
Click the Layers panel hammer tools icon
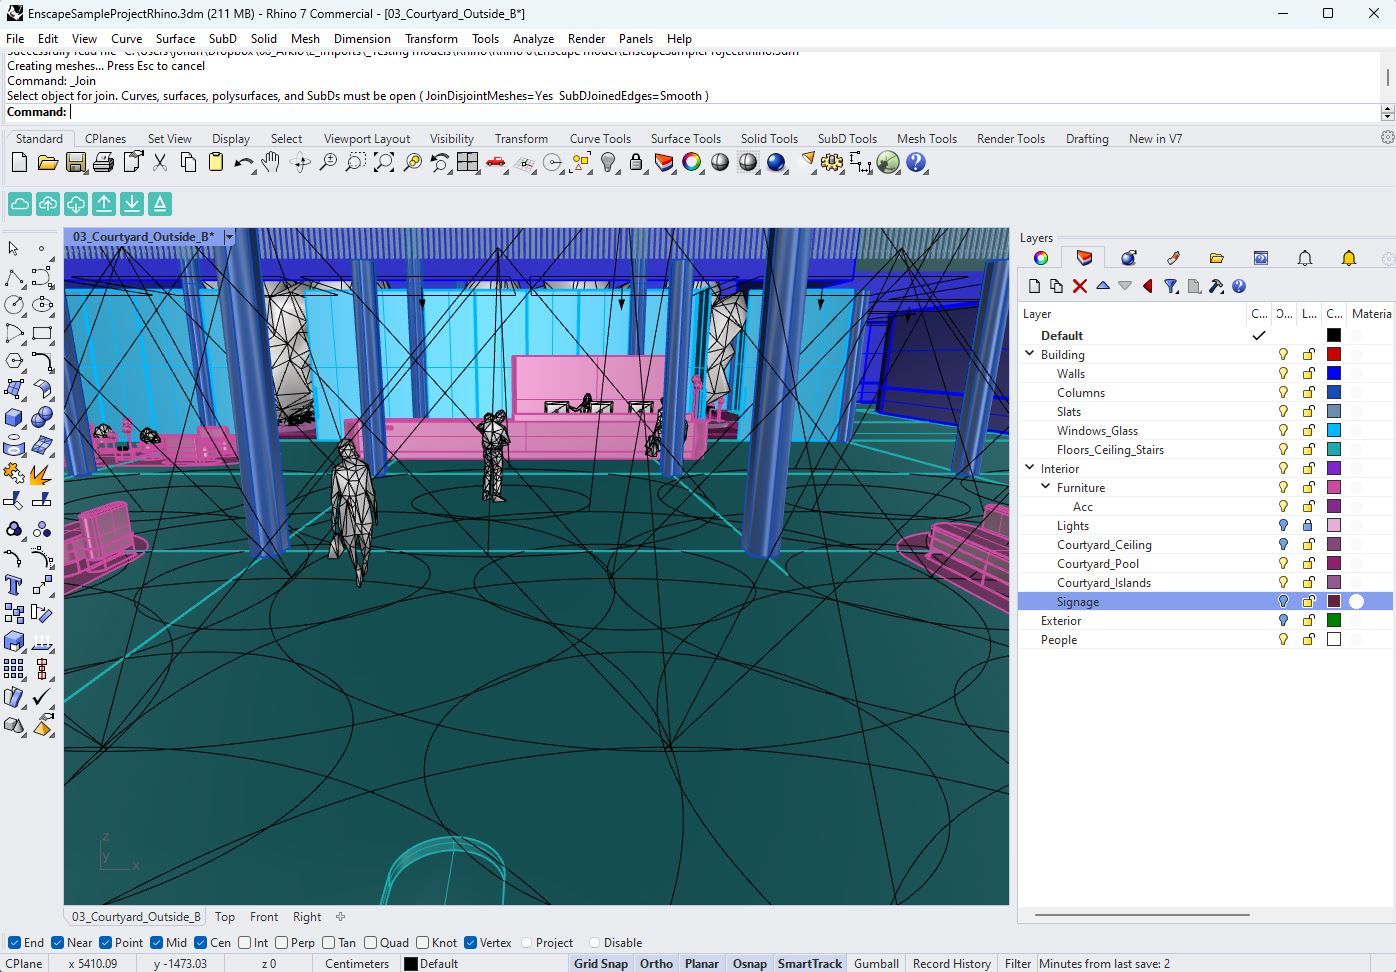pos(1216,286)
